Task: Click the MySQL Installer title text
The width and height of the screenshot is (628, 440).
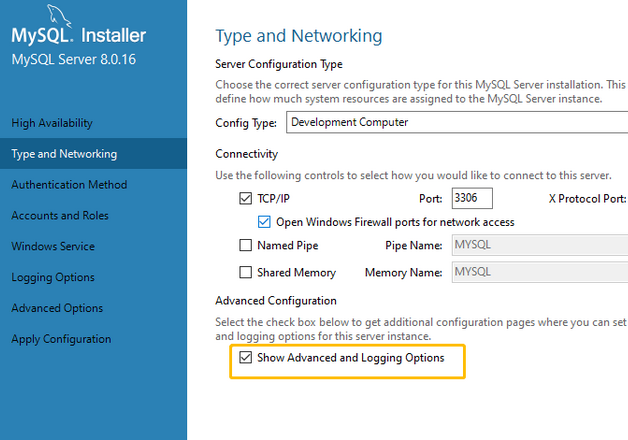Action: click(x=79, y=35)
